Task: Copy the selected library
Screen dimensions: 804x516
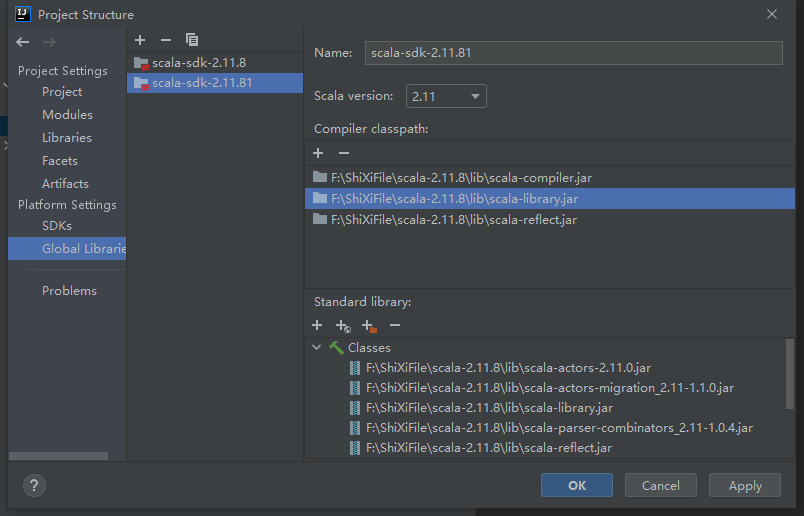Action: [x=192, y=40]
